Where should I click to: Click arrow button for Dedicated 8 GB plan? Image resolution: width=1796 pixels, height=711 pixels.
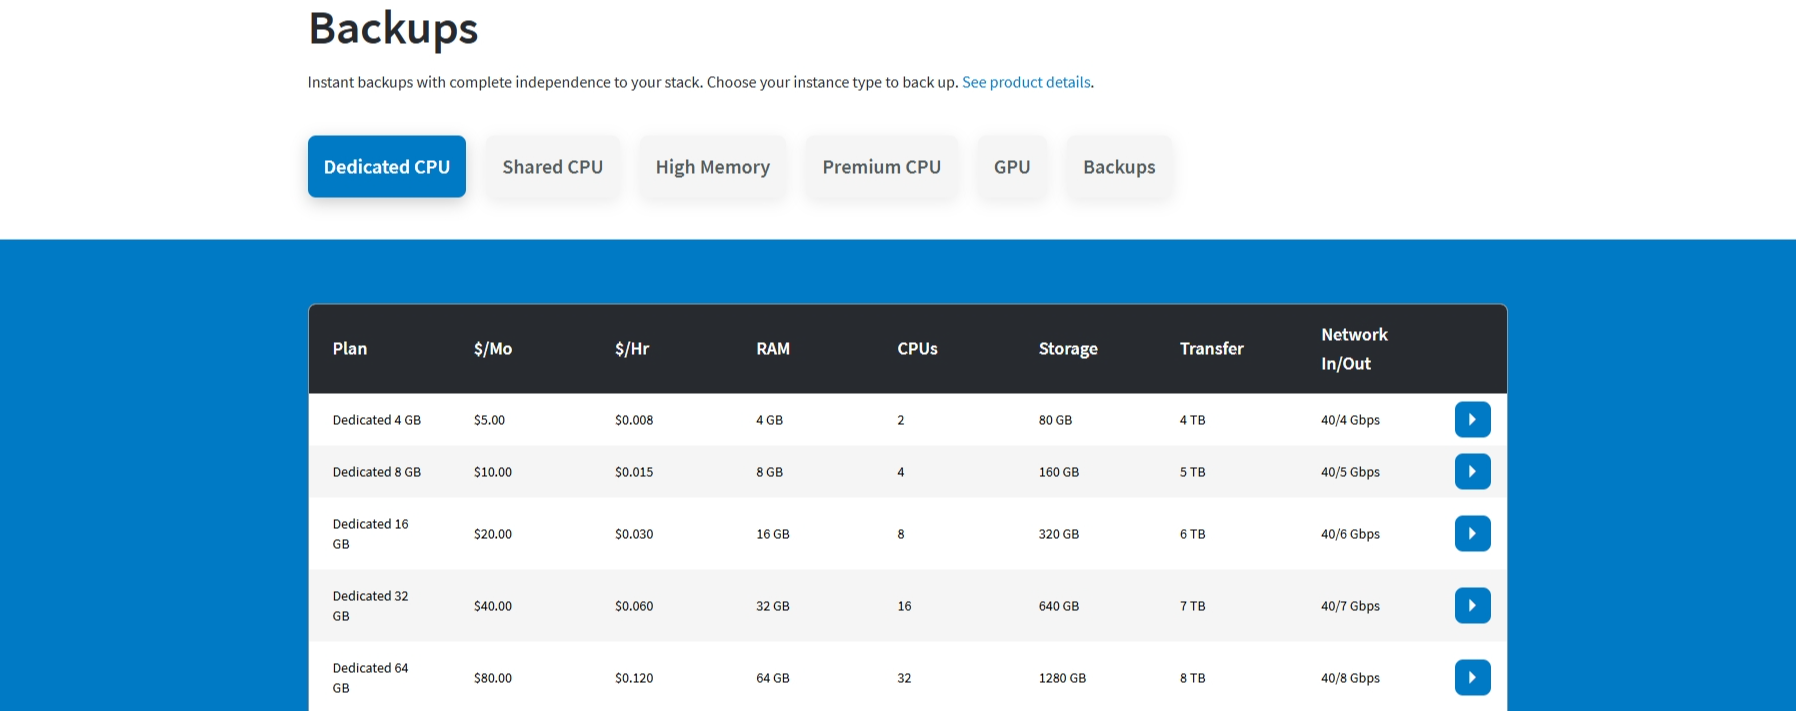click(x=1472, y=472)
